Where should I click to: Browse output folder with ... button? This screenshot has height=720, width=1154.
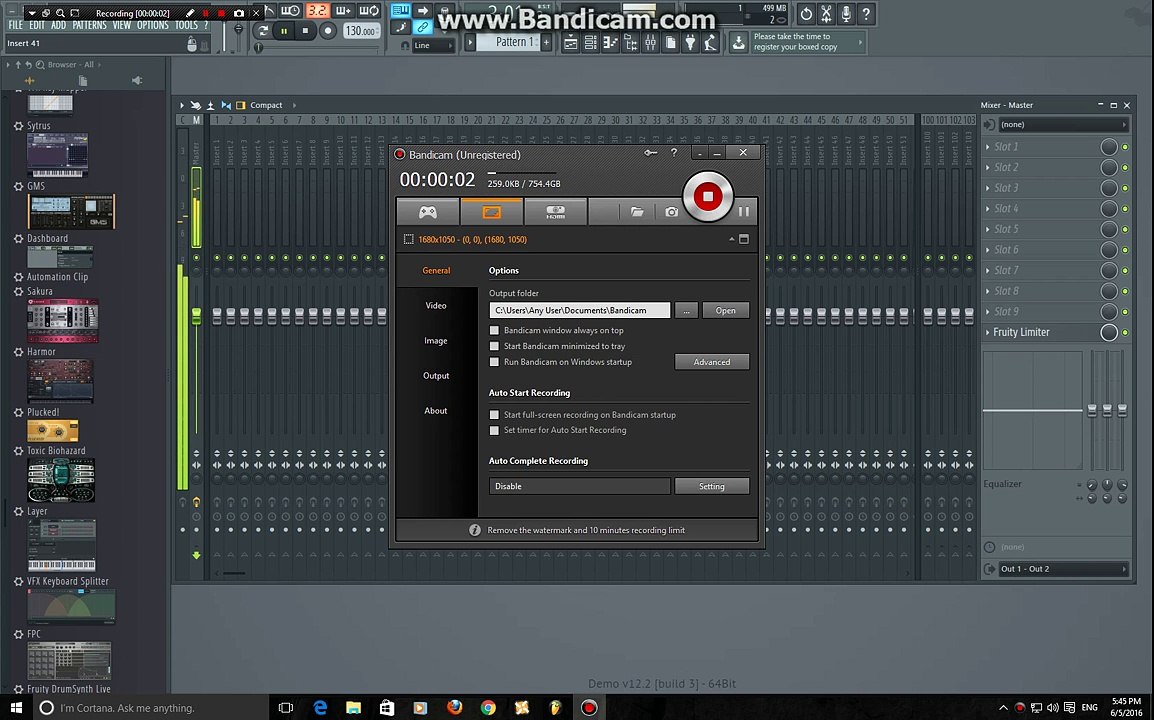tap(686, 310)
